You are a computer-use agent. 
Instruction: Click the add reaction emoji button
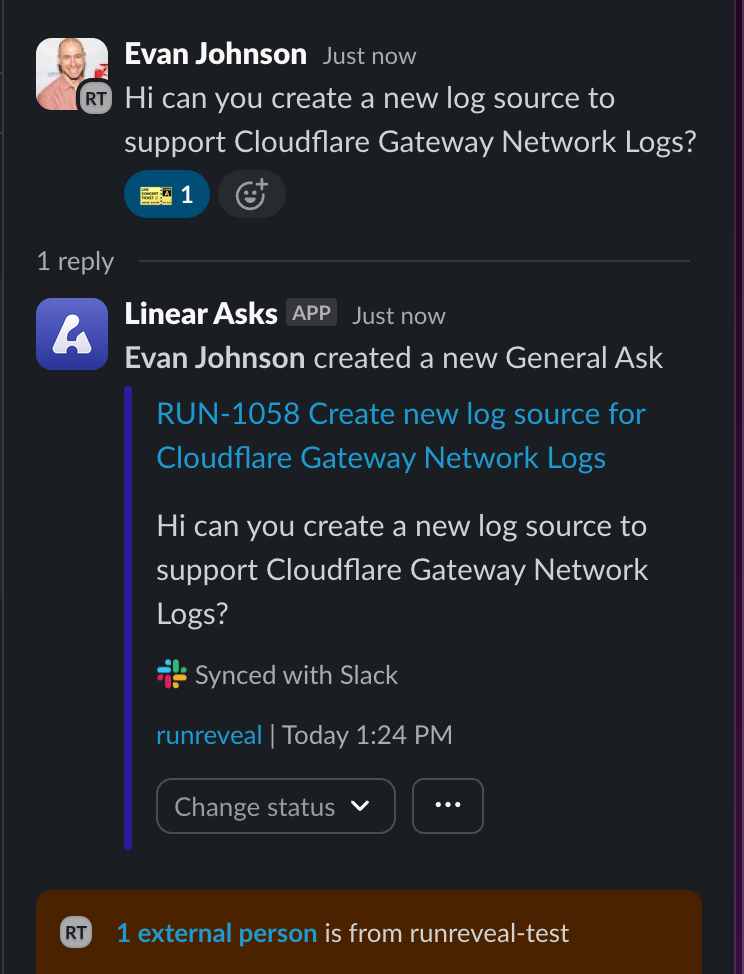tap(252, 195)
